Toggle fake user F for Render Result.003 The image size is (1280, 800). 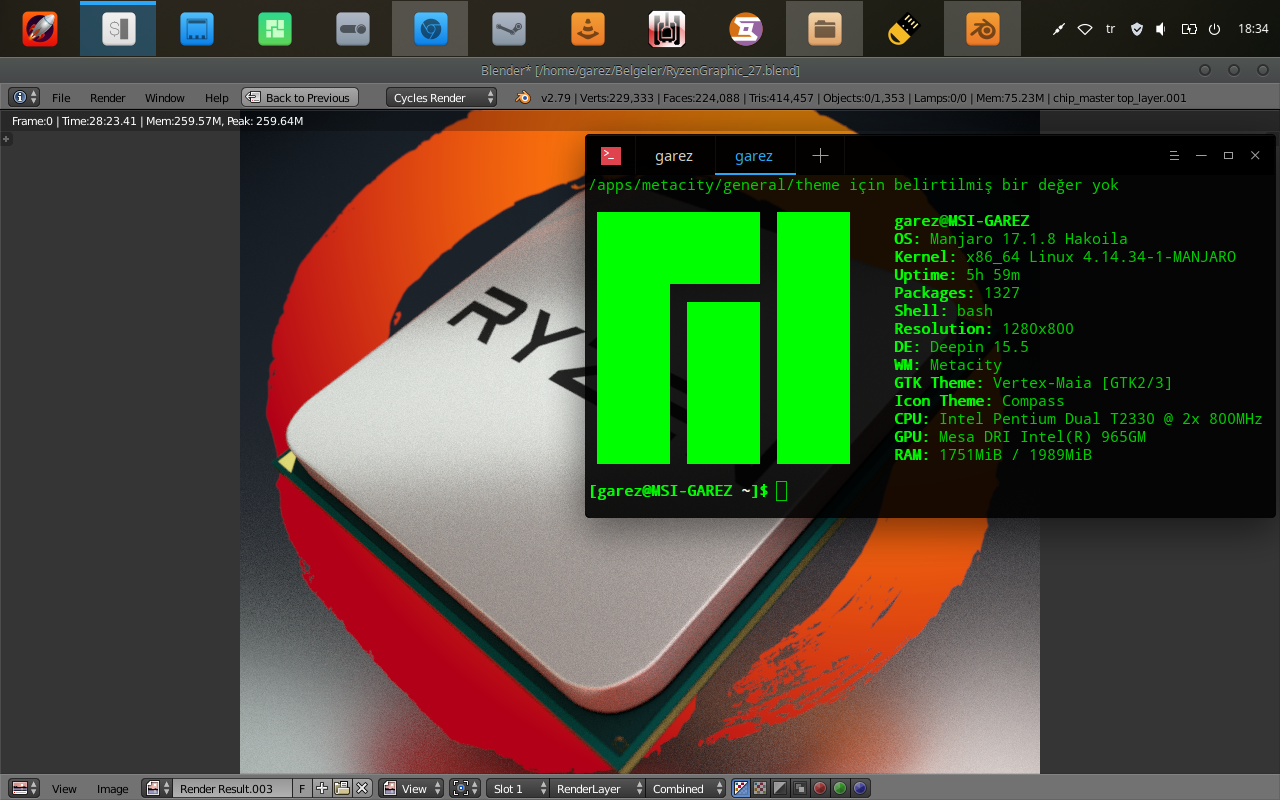click(x=302, y=788)
